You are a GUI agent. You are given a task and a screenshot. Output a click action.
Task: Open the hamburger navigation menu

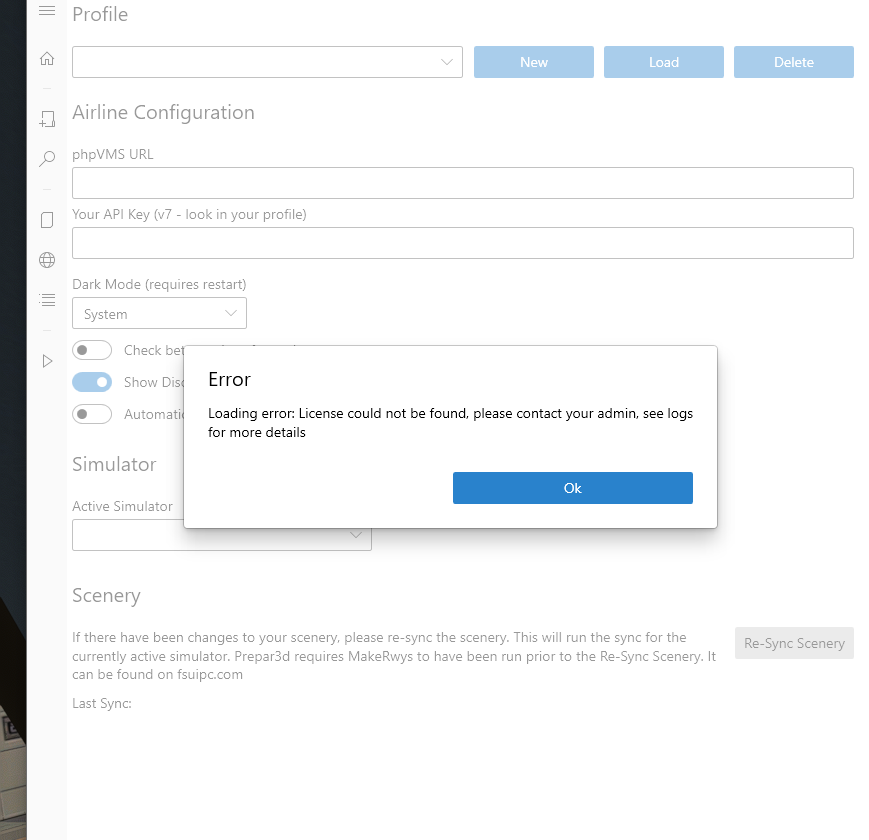46,11
